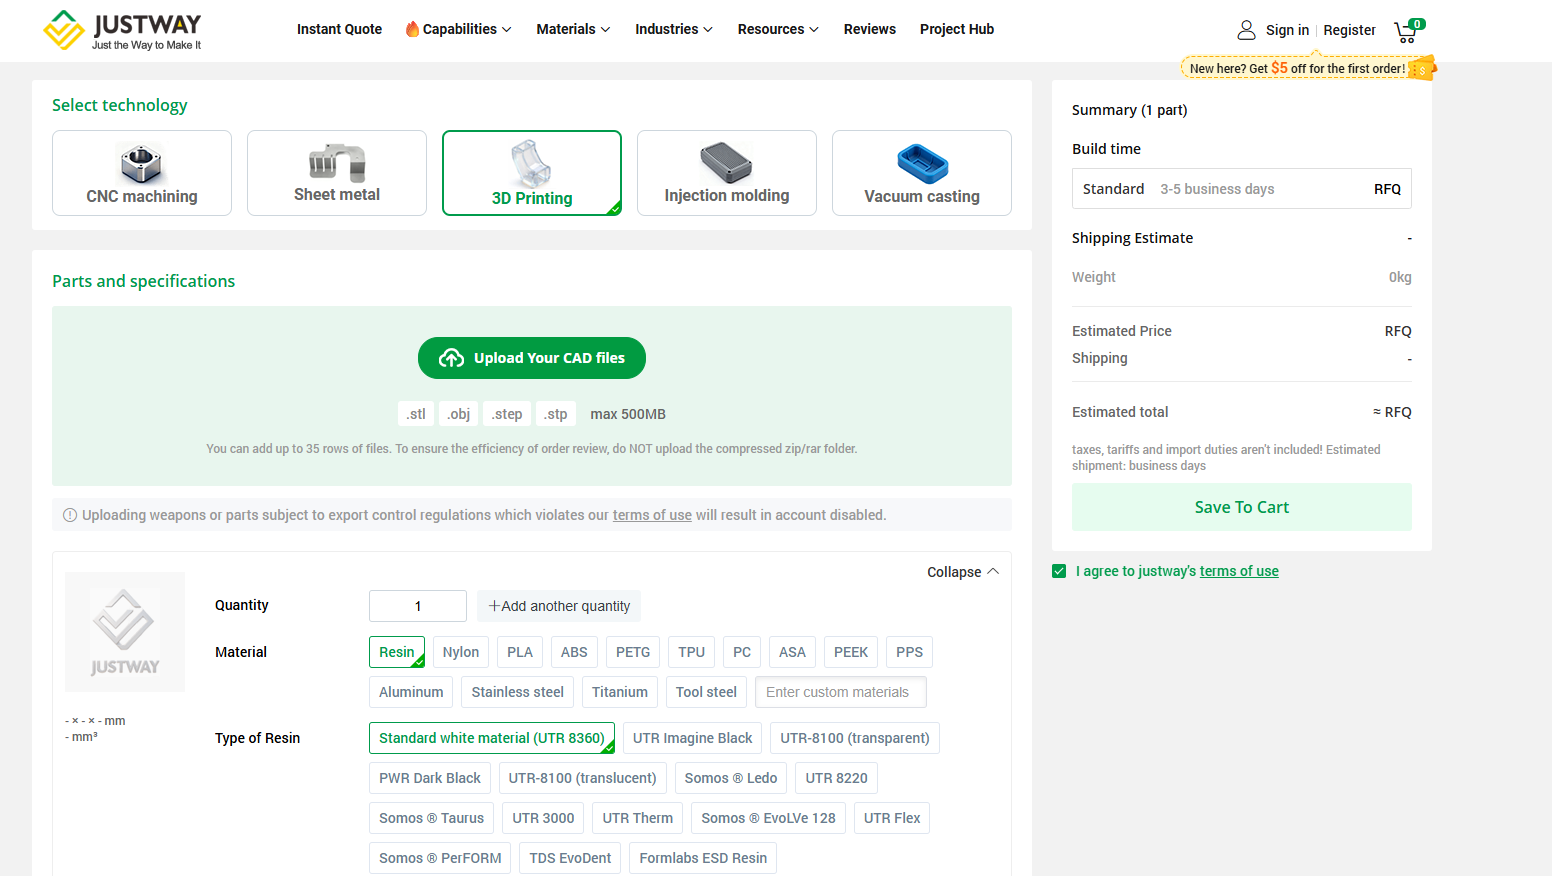
Task: Select Somos EvoLVe 128 resin
Action: [x=769, y=818]
